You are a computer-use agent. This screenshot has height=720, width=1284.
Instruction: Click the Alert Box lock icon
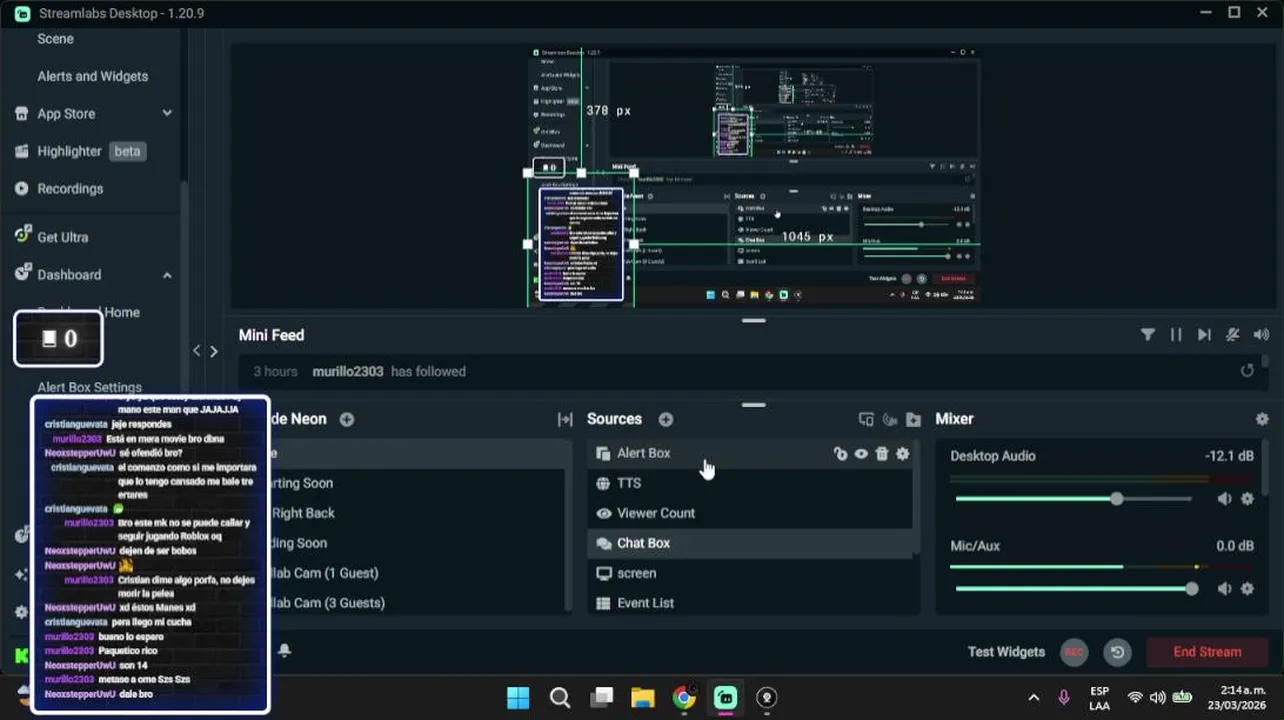(840, 453)
